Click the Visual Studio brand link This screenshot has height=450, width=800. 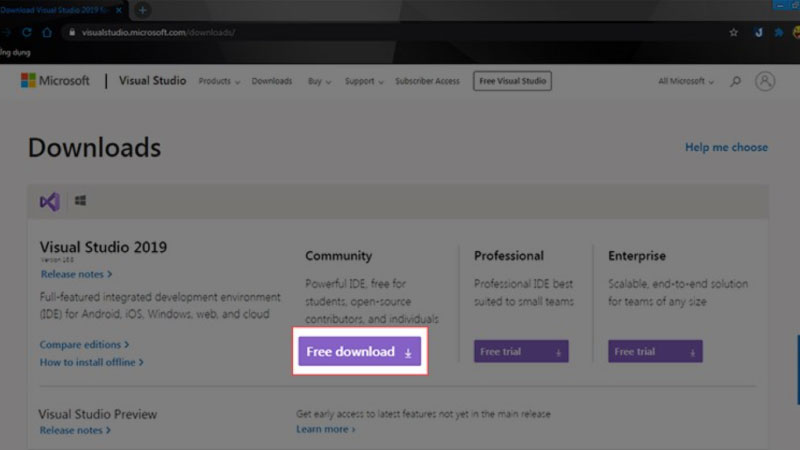[x=153, y=81]
